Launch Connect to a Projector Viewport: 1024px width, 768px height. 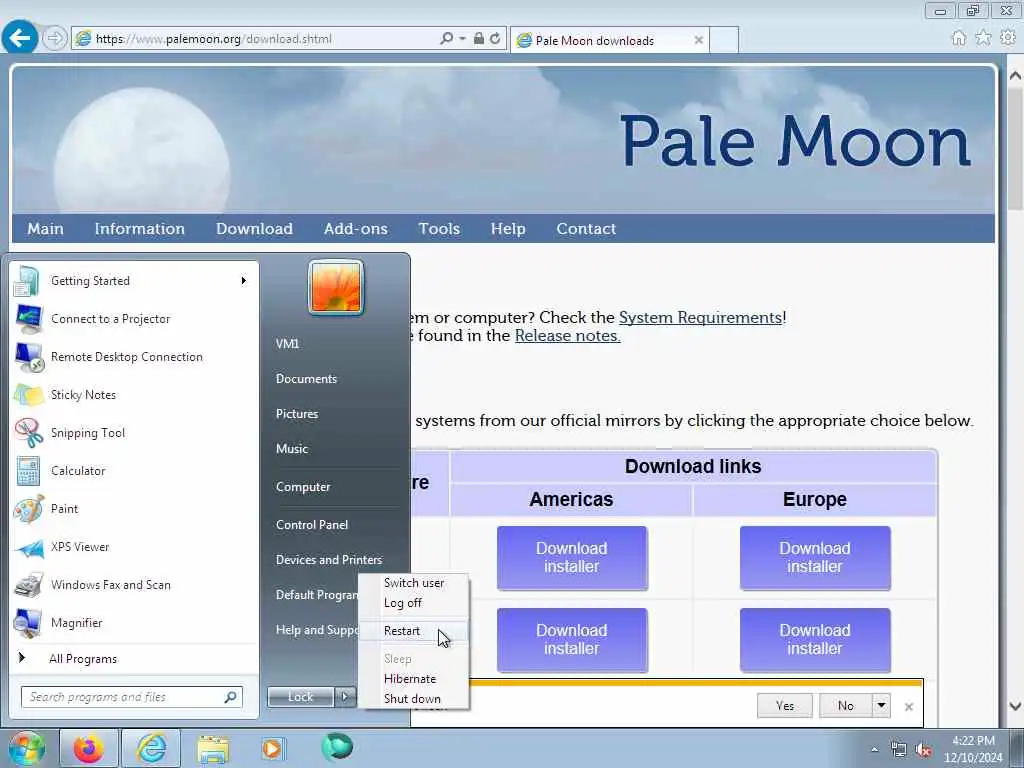[x=134, y=319]
